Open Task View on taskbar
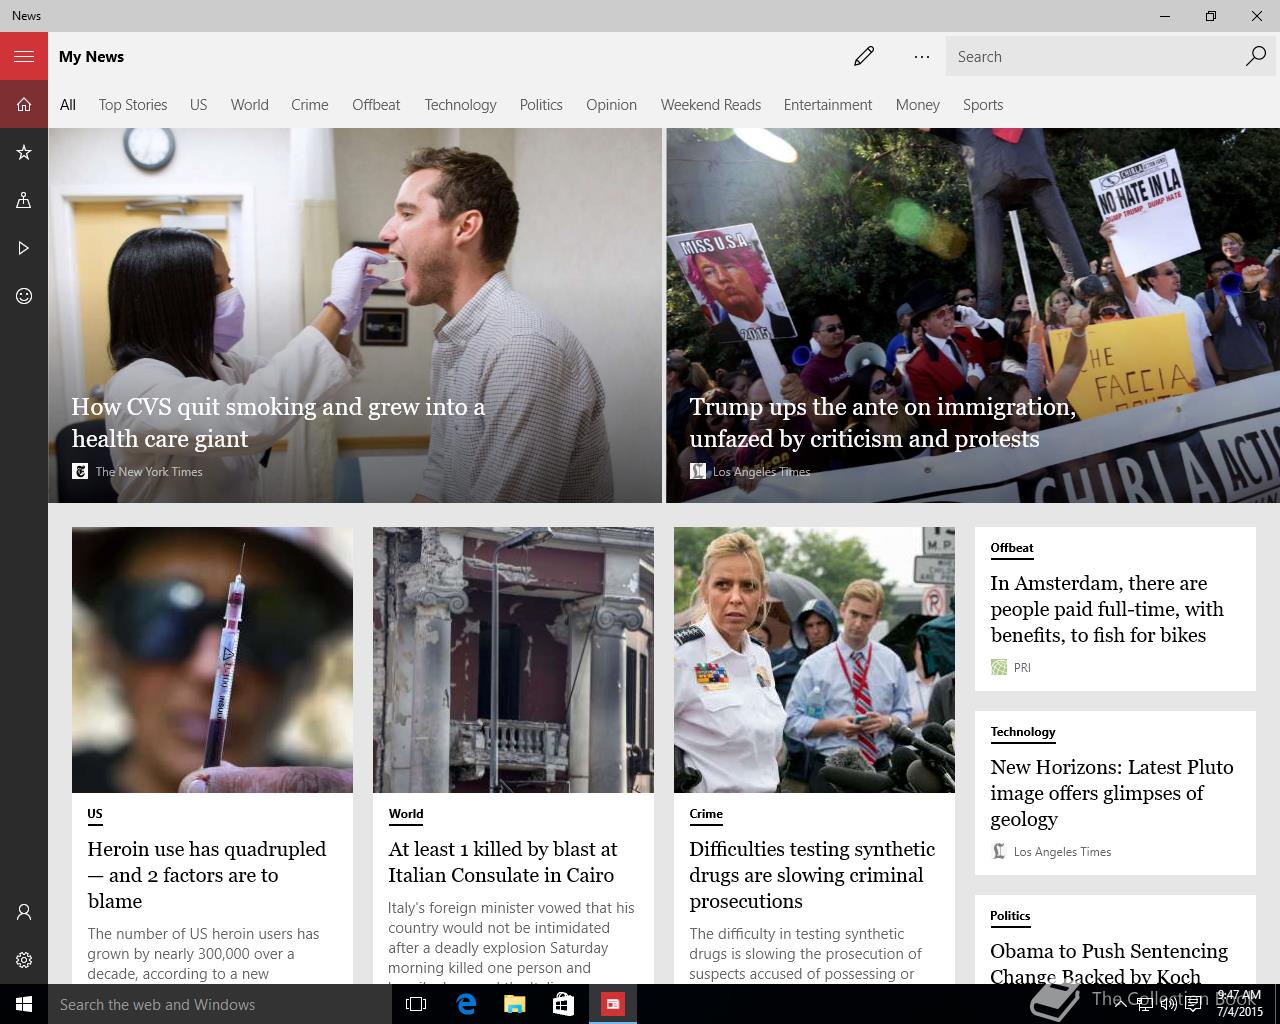This screenshot has height=1024, width=1280. pos(416,1004)
